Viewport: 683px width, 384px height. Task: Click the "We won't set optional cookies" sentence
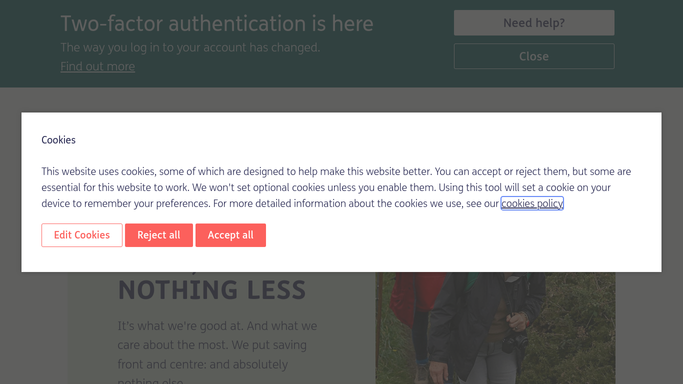(314, 187)
